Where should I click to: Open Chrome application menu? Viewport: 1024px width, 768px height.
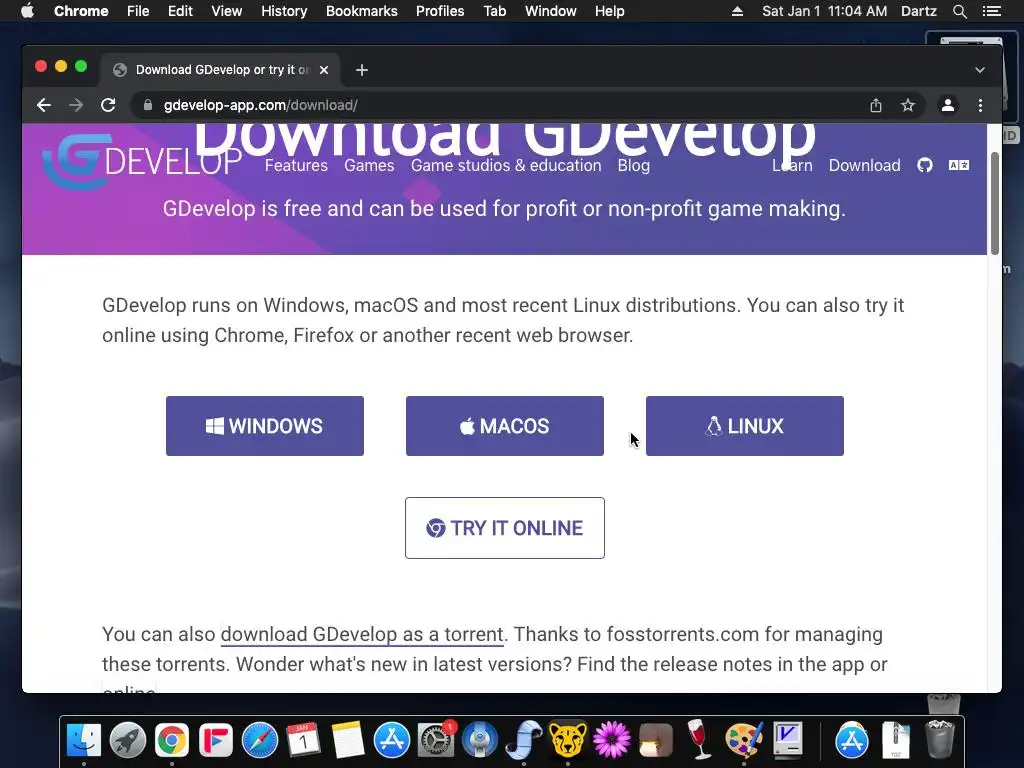pyautogui.click(x=81, y=11)
